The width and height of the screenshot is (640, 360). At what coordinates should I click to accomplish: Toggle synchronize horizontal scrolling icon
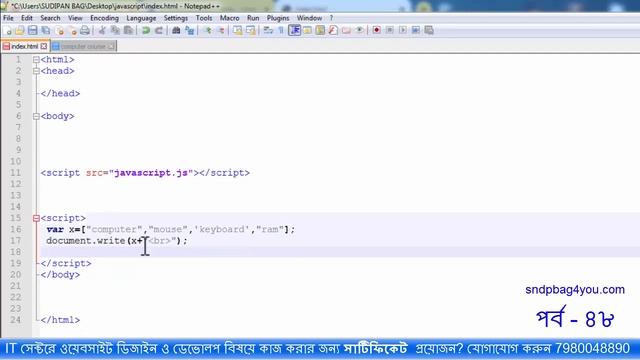tap(251, 30)
